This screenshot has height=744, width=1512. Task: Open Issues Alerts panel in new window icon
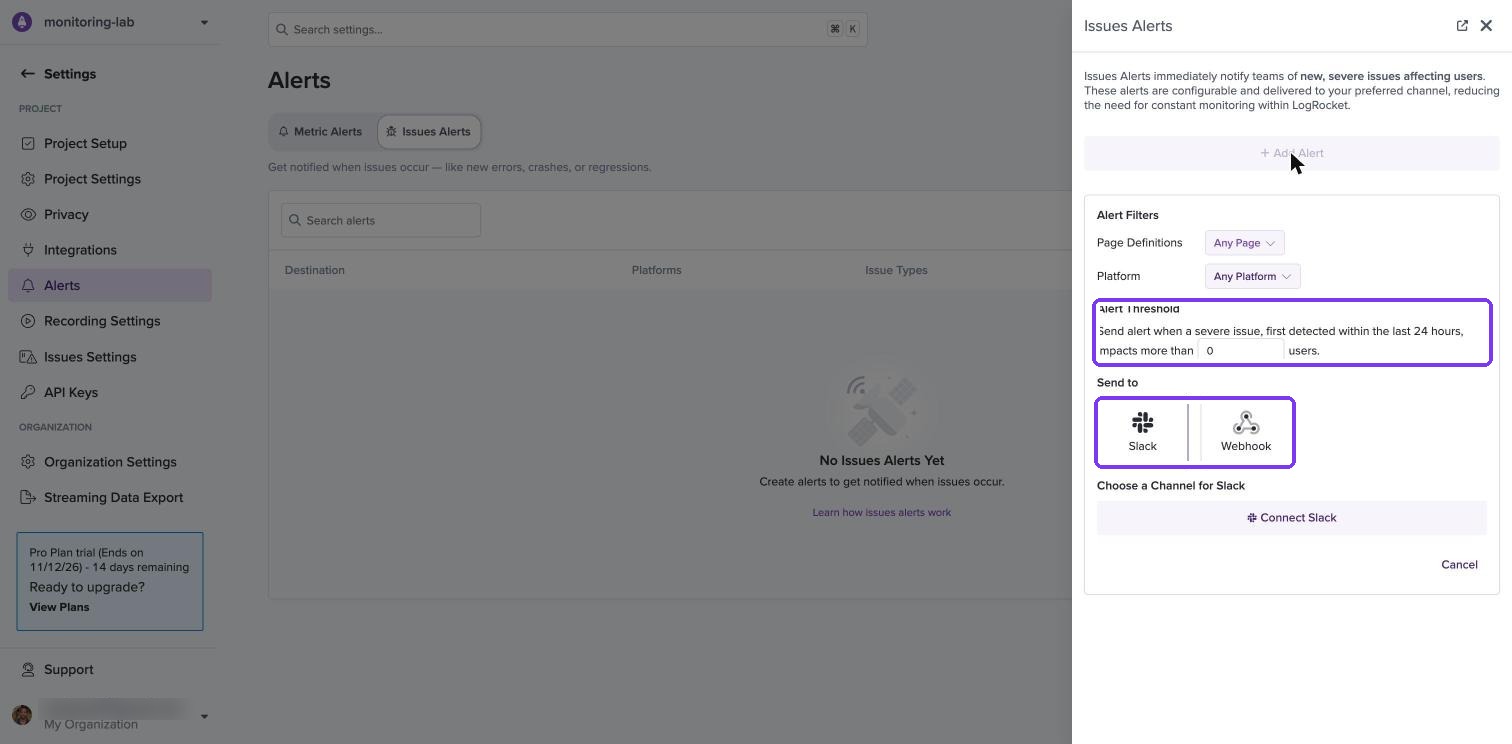1462,26
